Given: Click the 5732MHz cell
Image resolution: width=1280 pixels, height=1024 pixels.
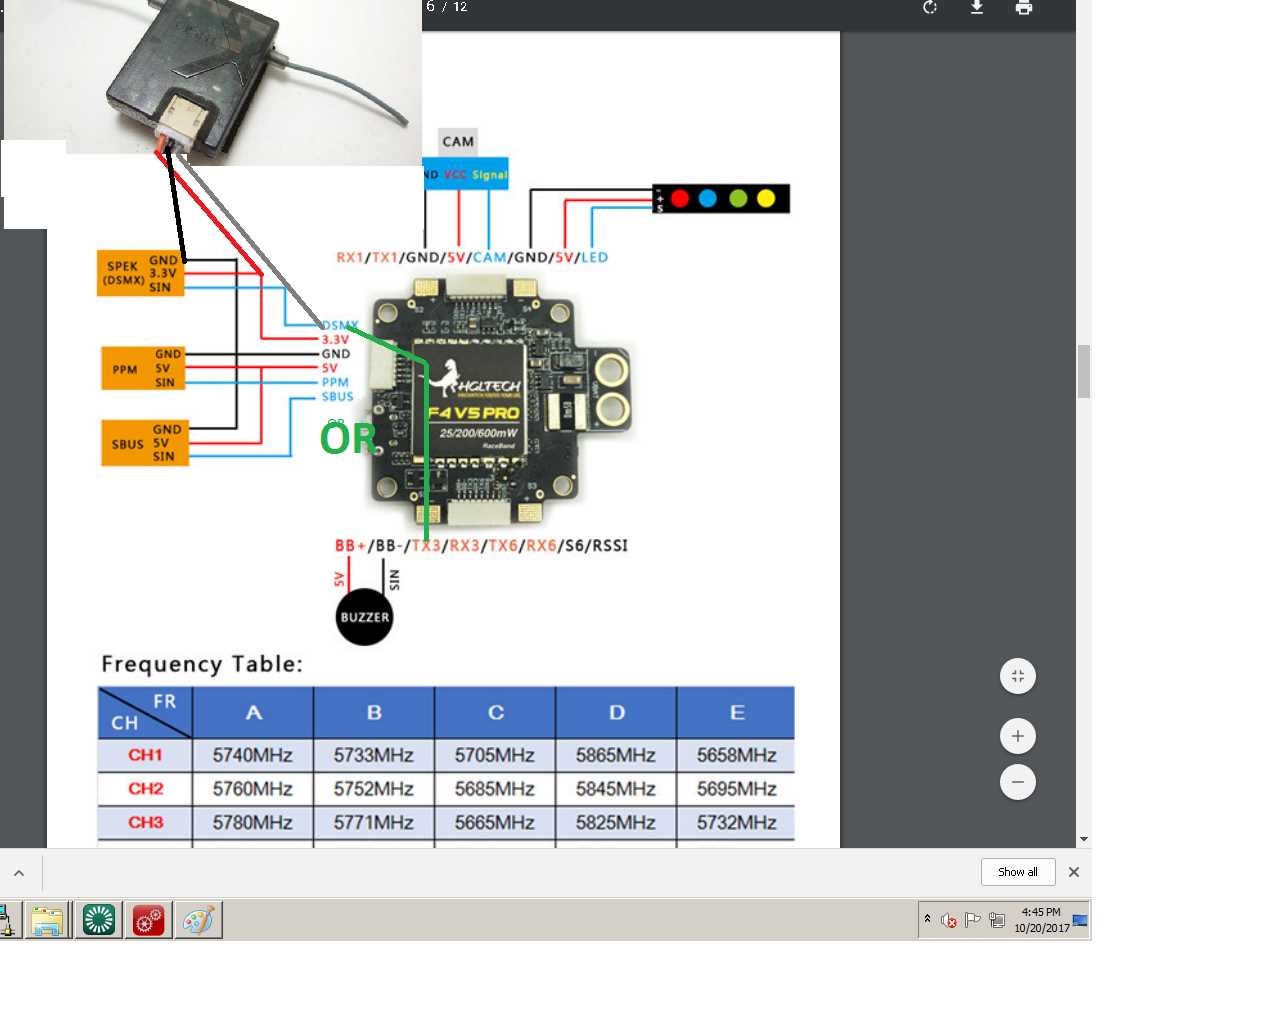Looking at the screenshot, I should 737,823.
